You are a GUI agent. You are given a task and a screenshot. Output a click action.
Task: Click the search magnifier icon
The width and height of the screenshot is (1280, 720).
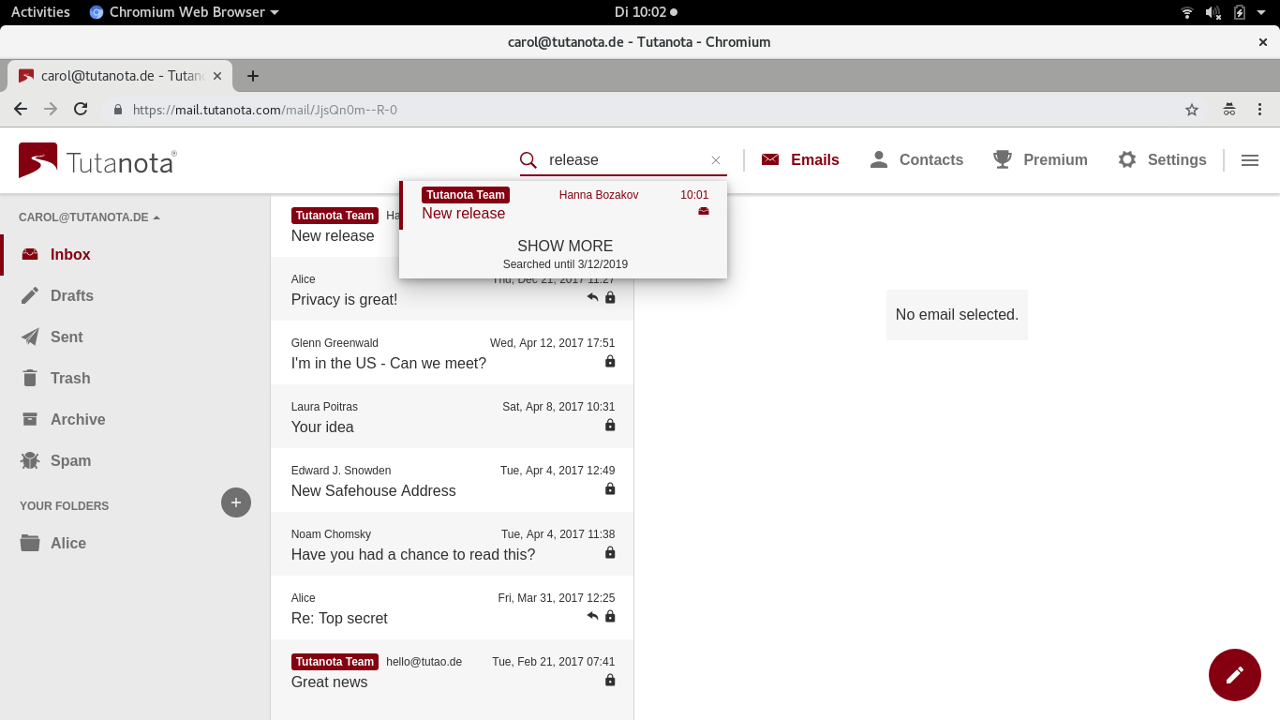(528, 160)
